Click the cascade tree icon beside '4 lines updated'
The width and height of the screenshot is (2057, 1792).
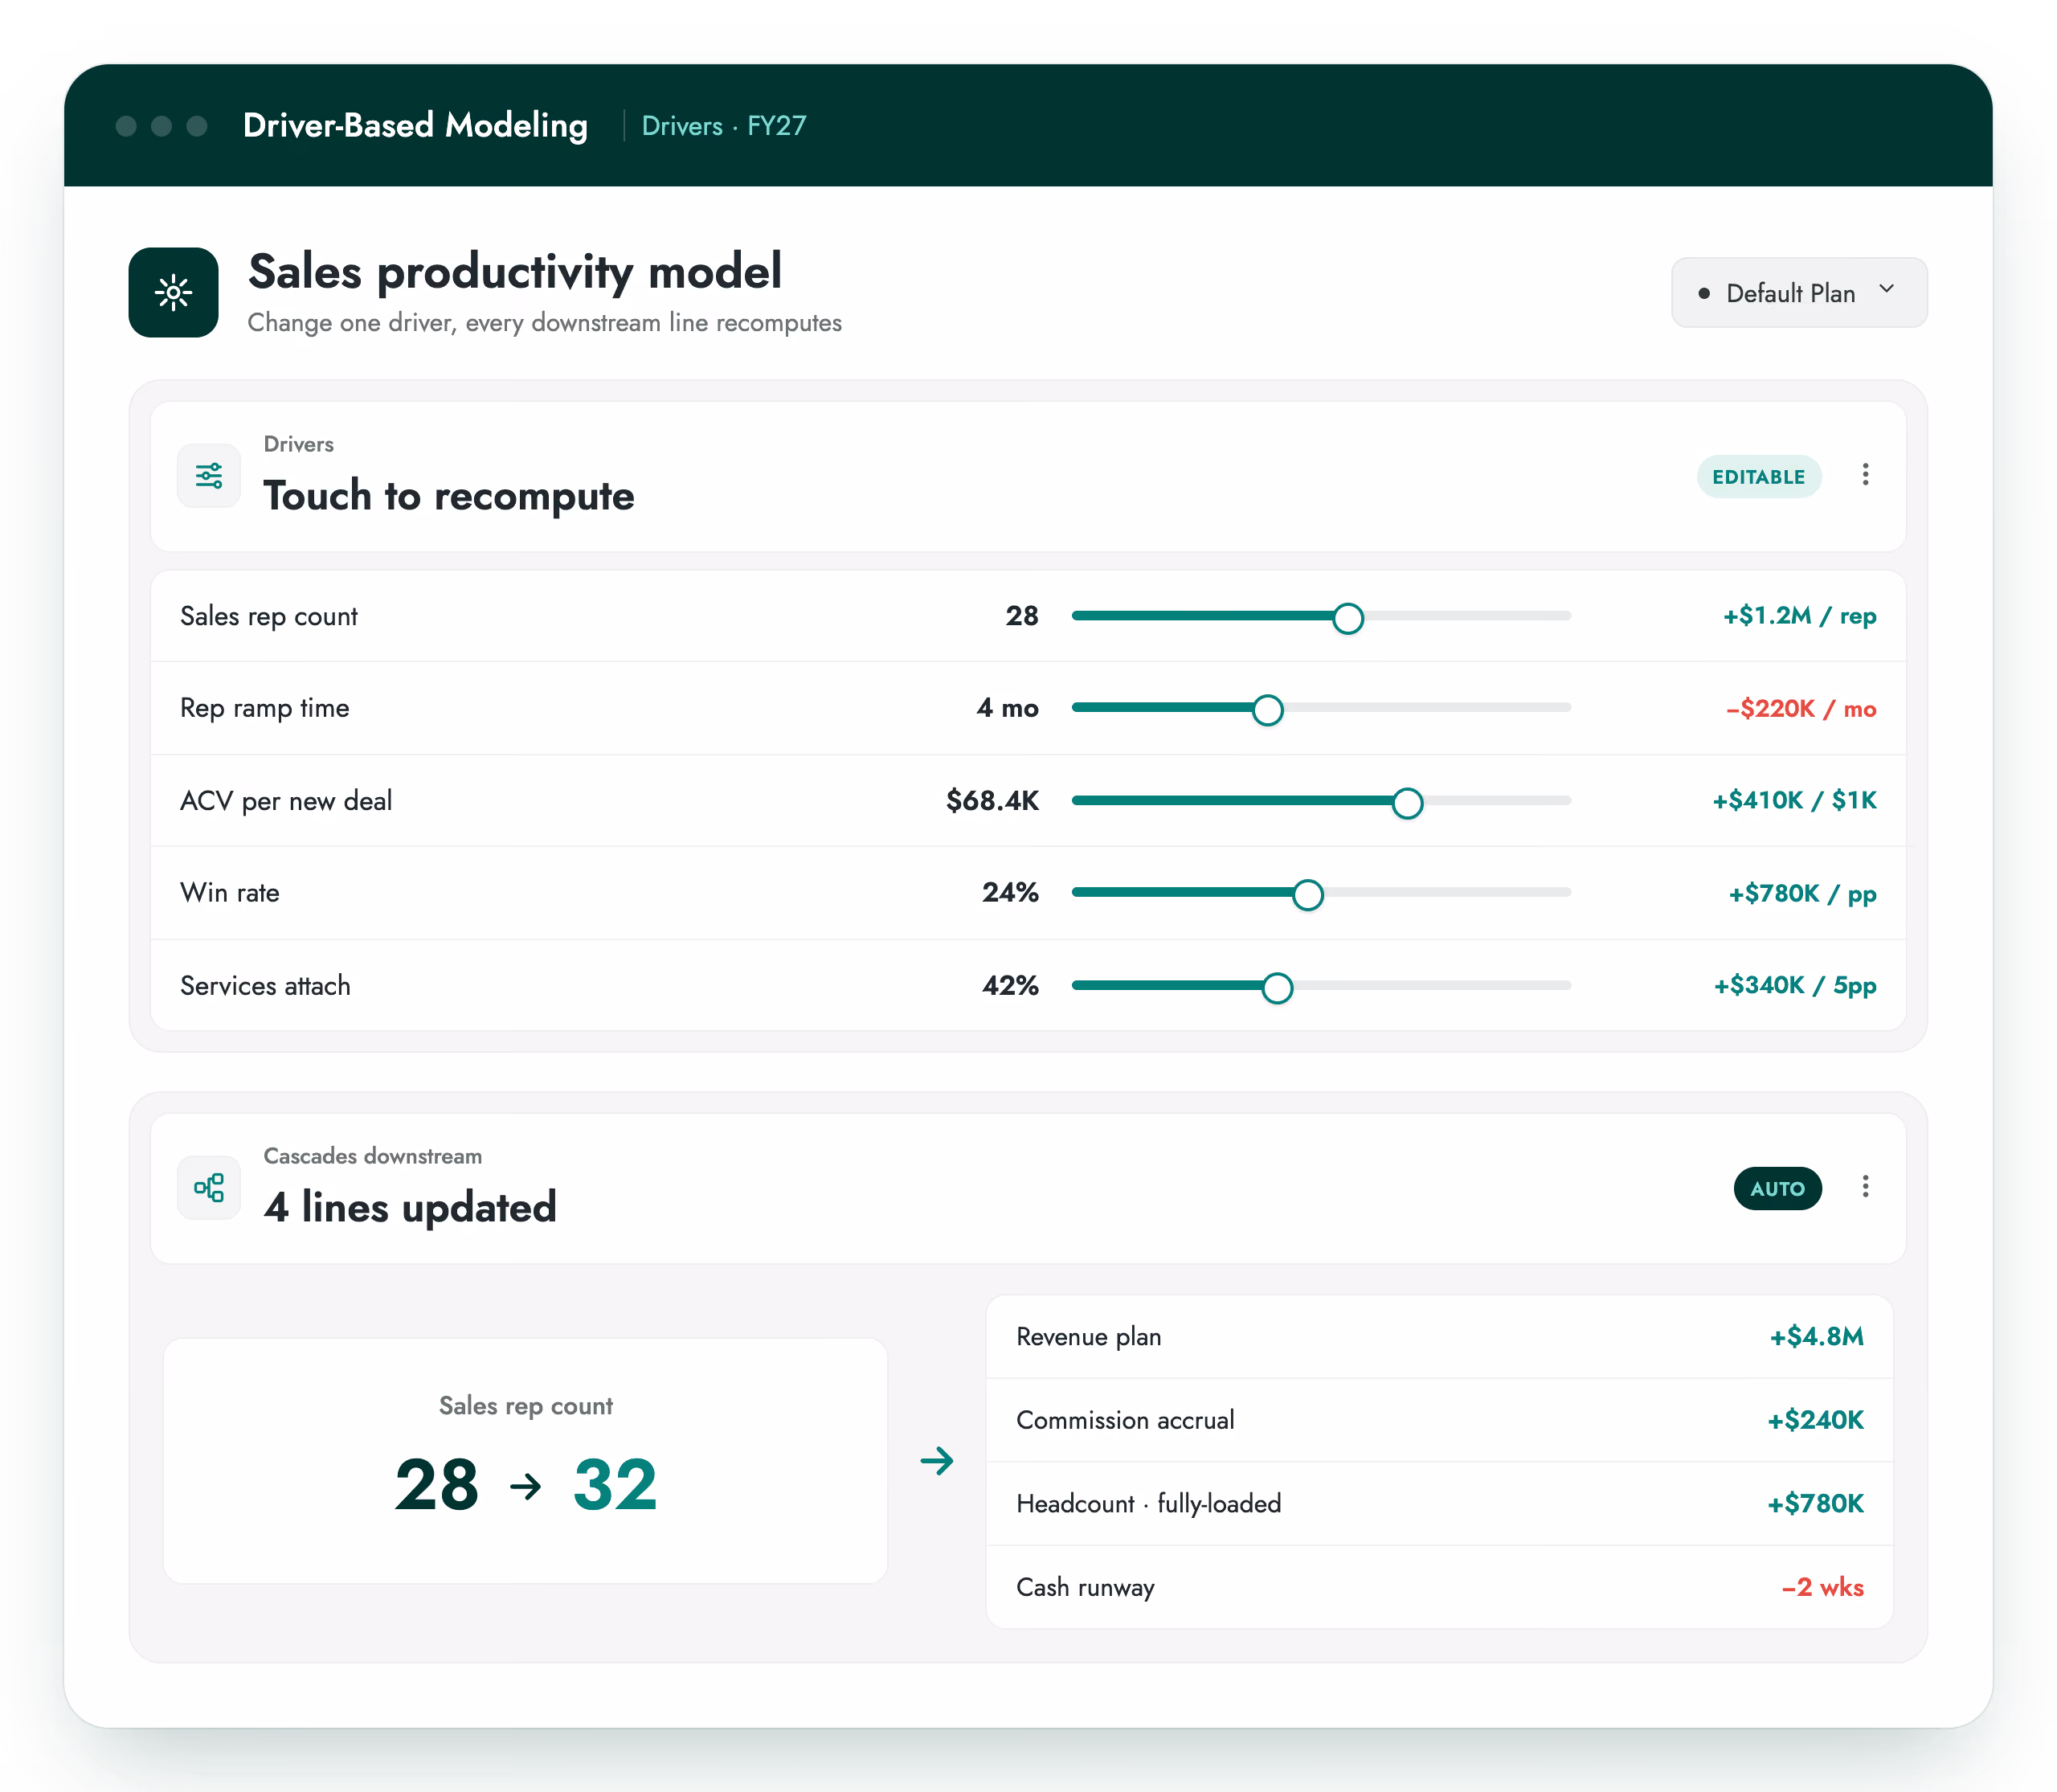click(209, 1188)
